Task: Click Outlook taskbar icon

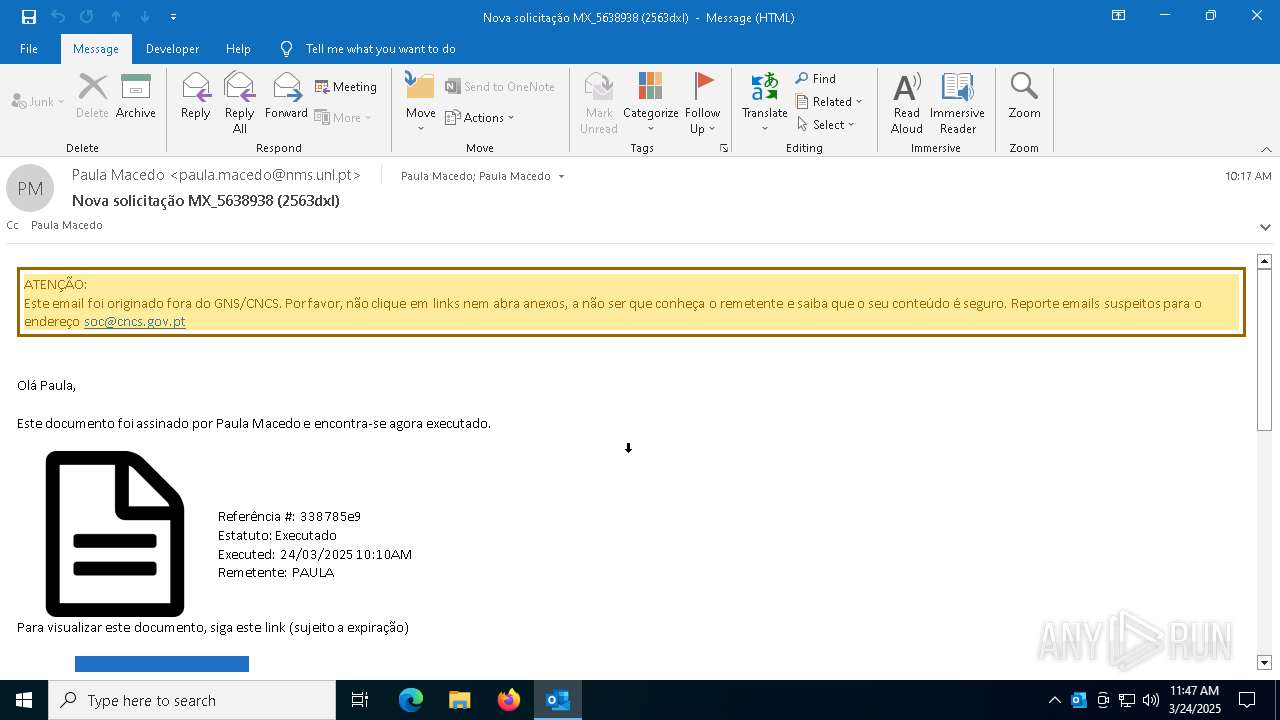Action: click(557, 700)
